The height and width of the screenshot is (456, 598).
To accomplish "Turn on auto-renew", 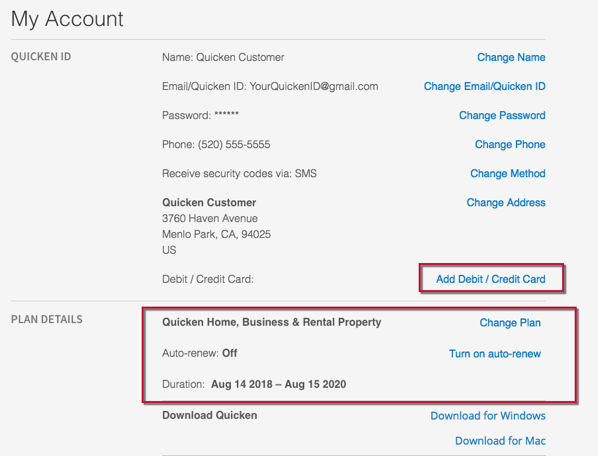I will 495,353.
